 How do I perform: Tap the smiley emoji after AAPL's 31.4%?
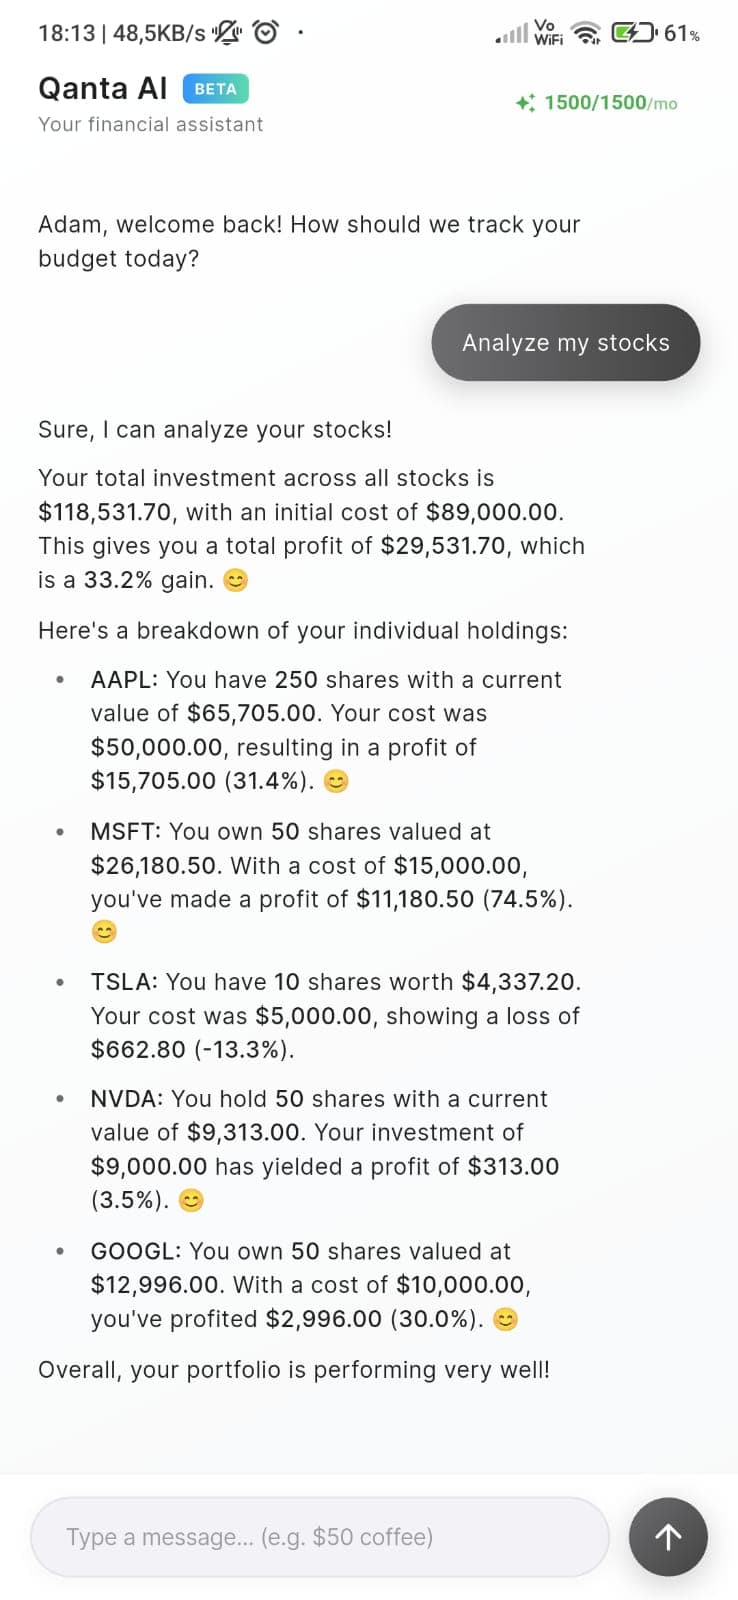click(337, 782)
